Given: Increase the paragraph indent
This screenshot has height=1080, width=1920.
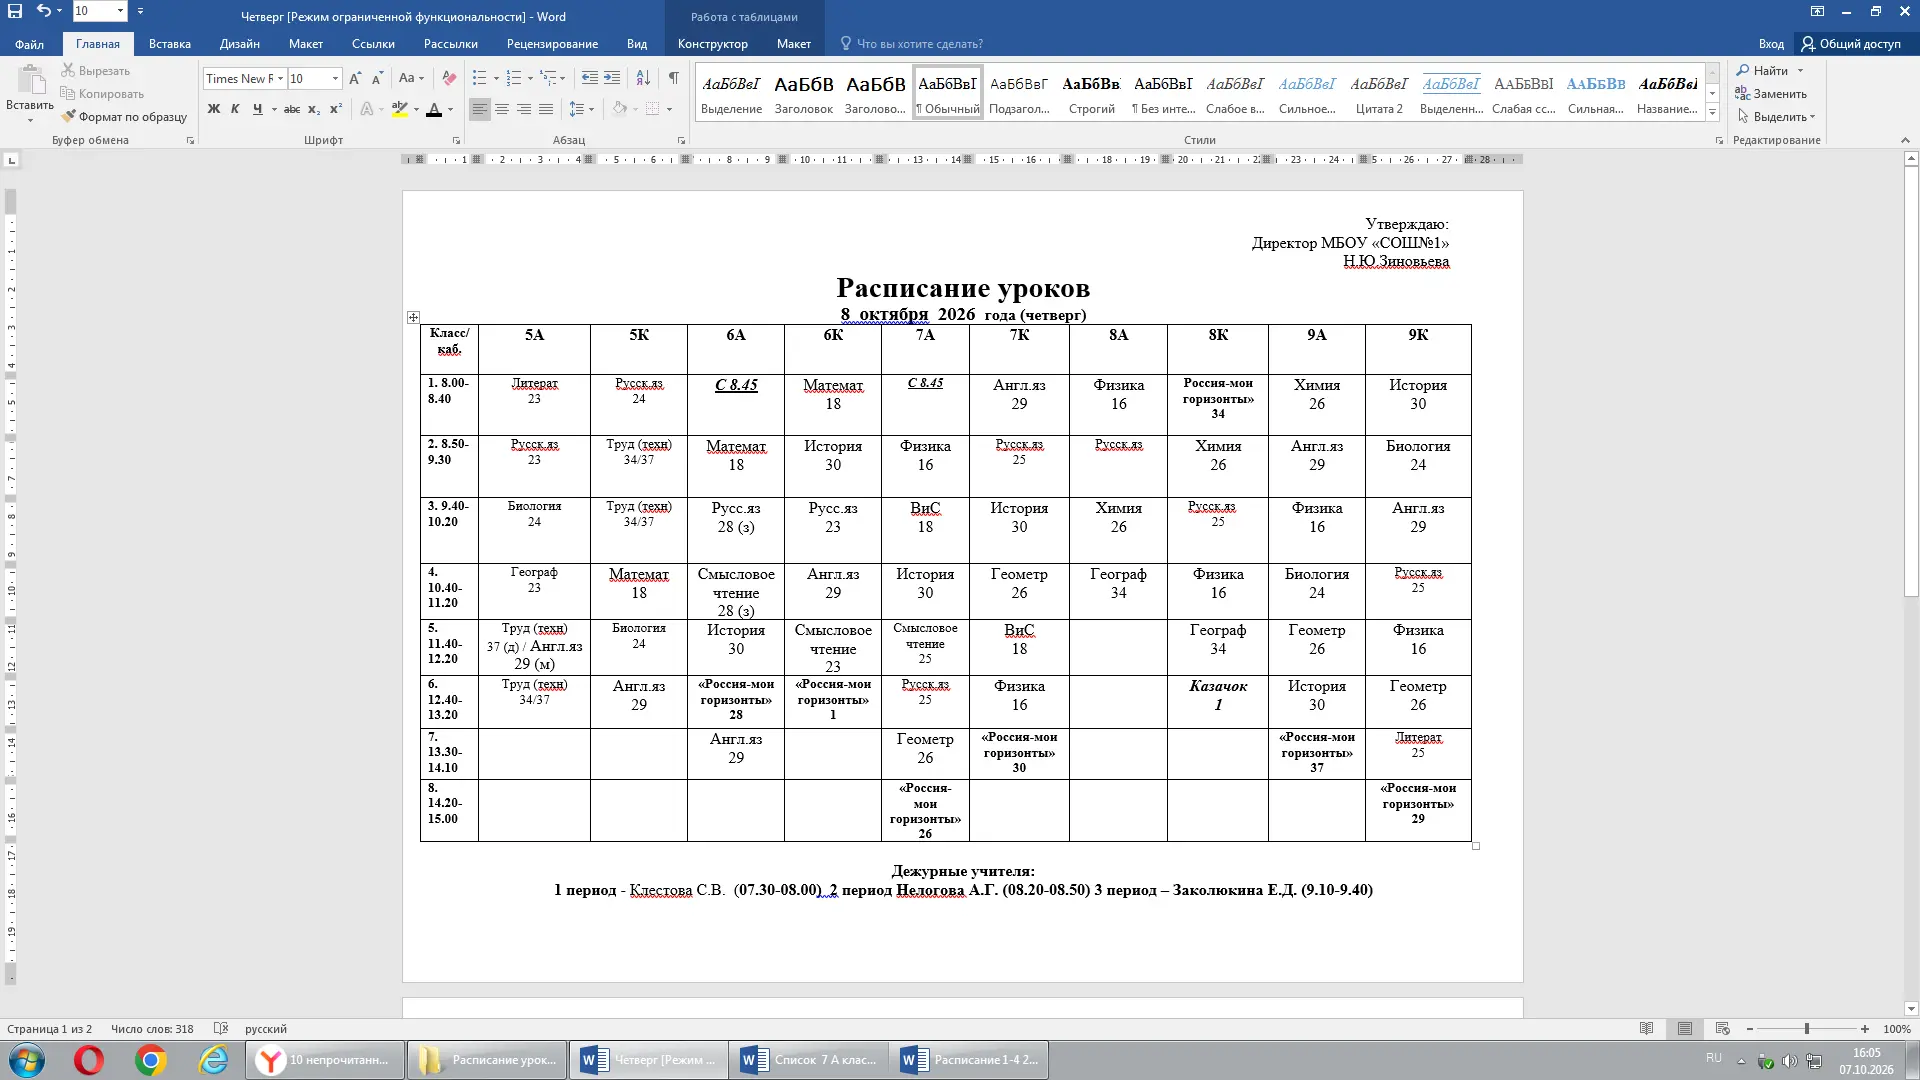Looking at the screenshot, I should [x=612, y=78].
